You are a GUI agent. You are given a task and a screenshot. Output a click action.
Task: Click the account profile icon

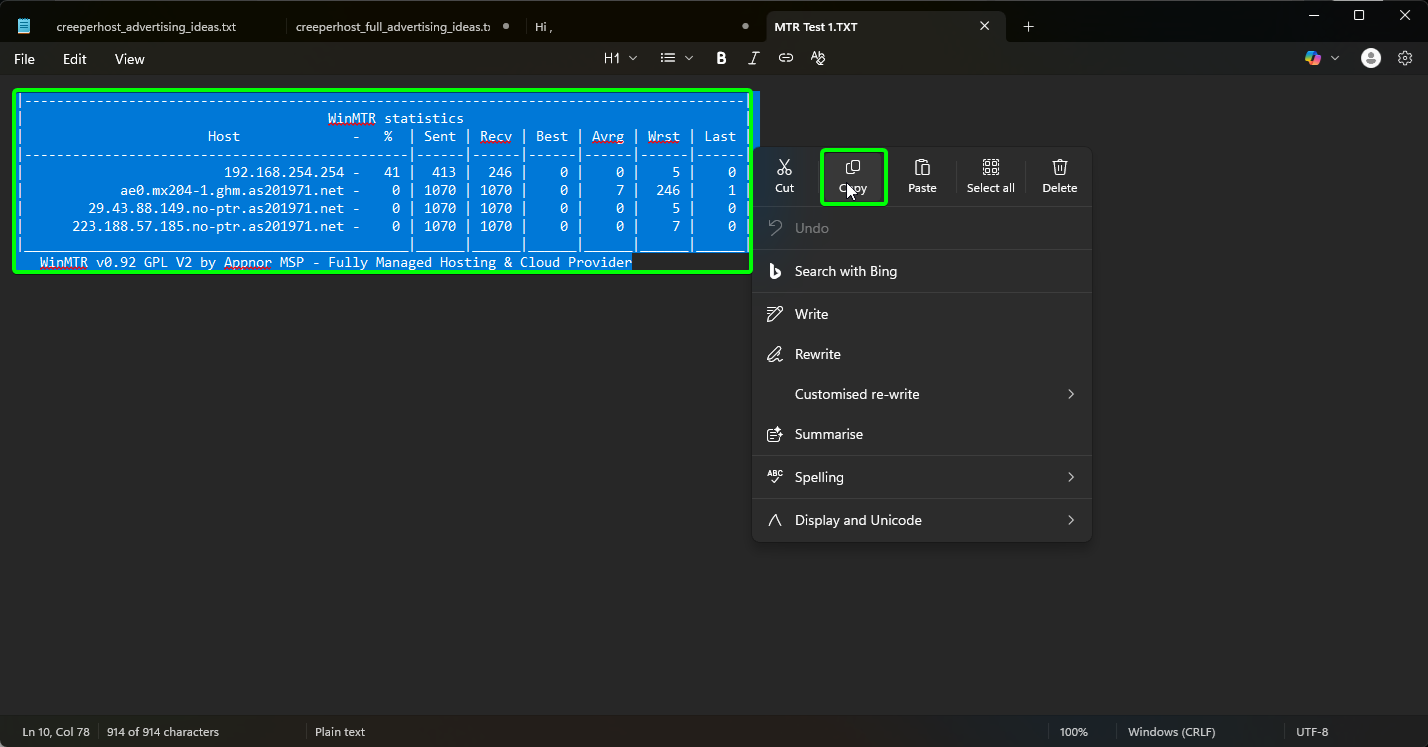[x=1371, y=59]
